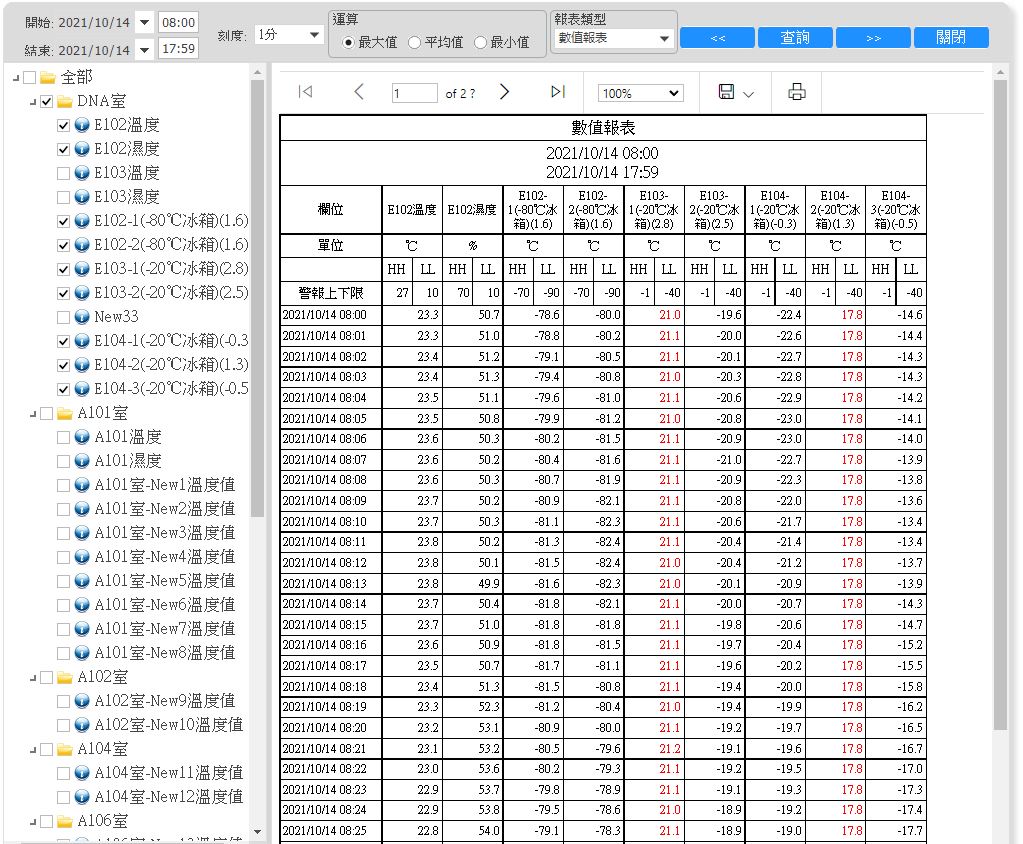Click globe icon beside E103濕度
Image resolution: width=1023 pixels, height=844 pixels.
point(82,196)
